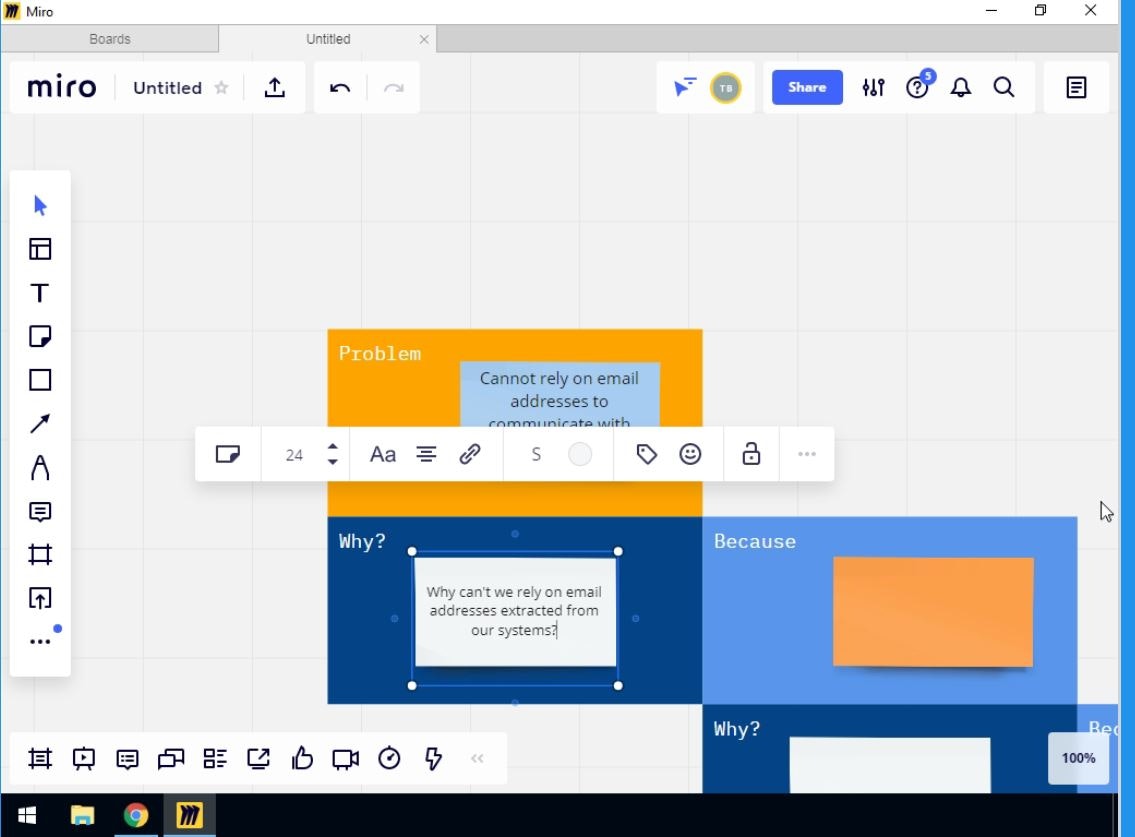
Task: Click the Problem frame heading
Action: coord(380,353)
